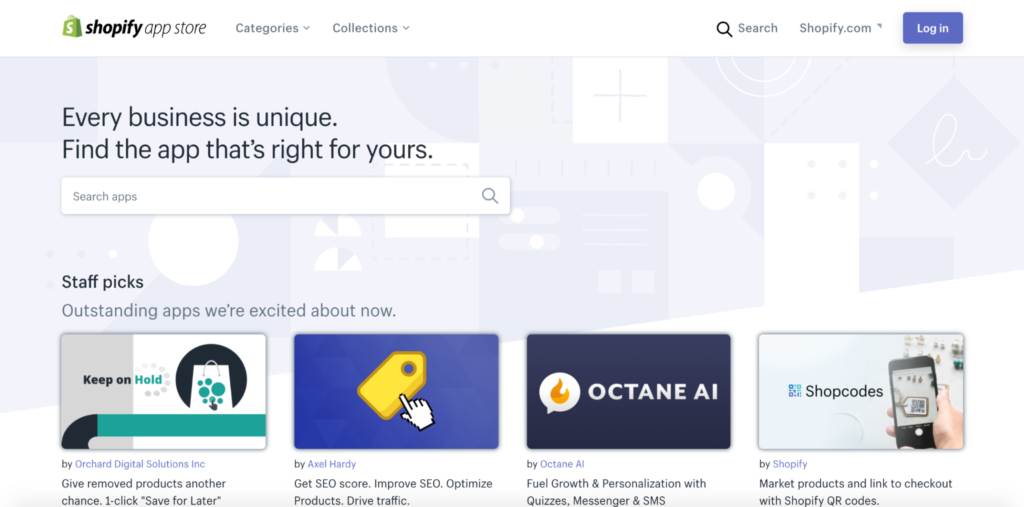Visit Orchard Digital Solutions Inc developer link
The height and width of the screenshot is (507, 1024).
(140, 464)
